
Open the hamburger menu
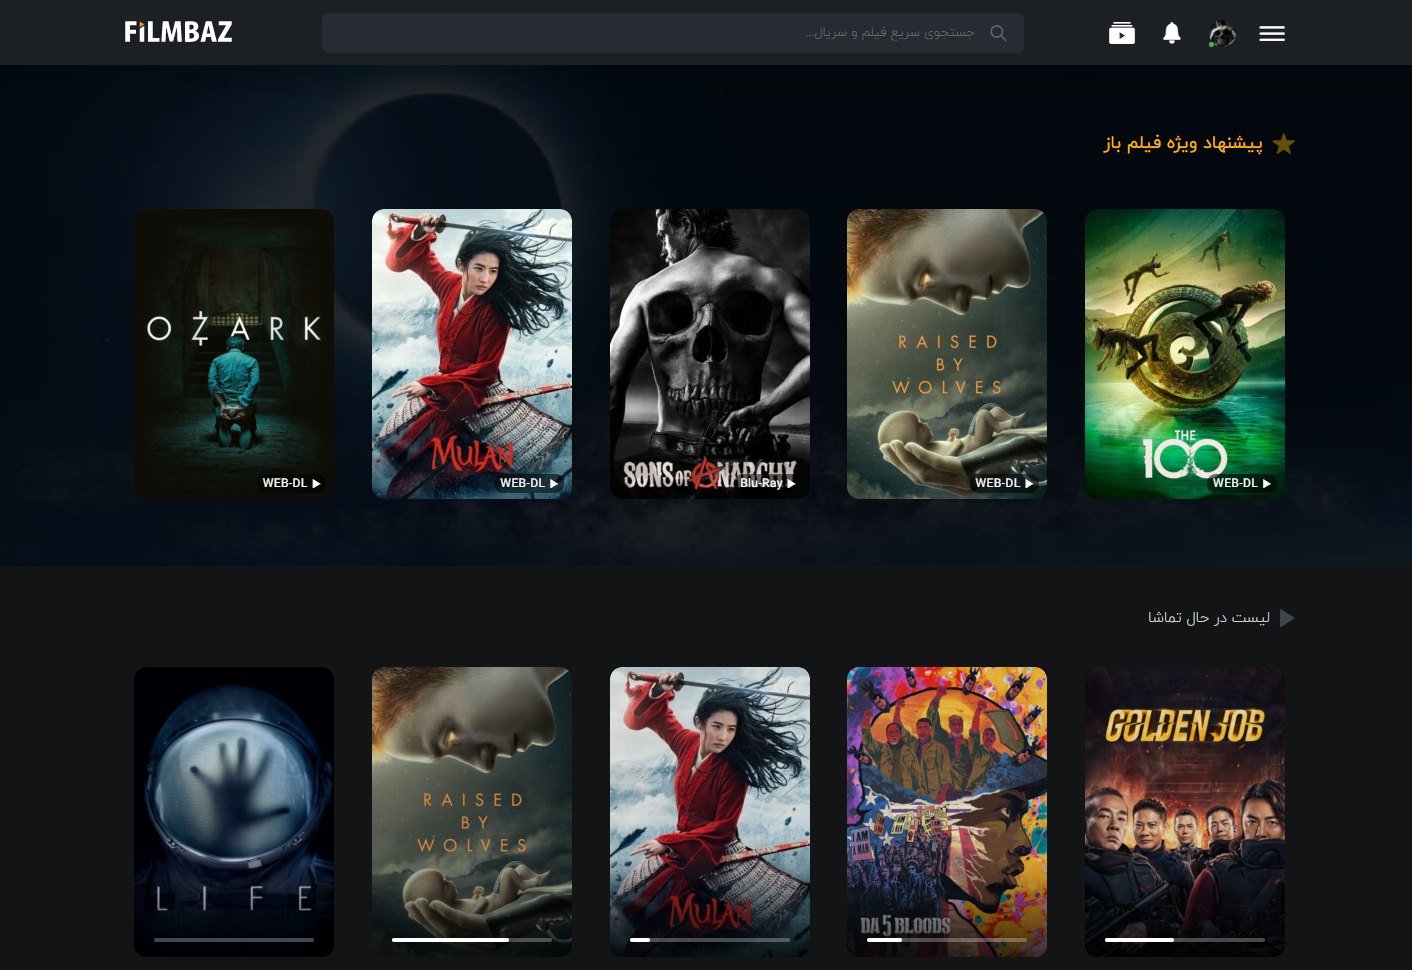(x=1272, y=34)
